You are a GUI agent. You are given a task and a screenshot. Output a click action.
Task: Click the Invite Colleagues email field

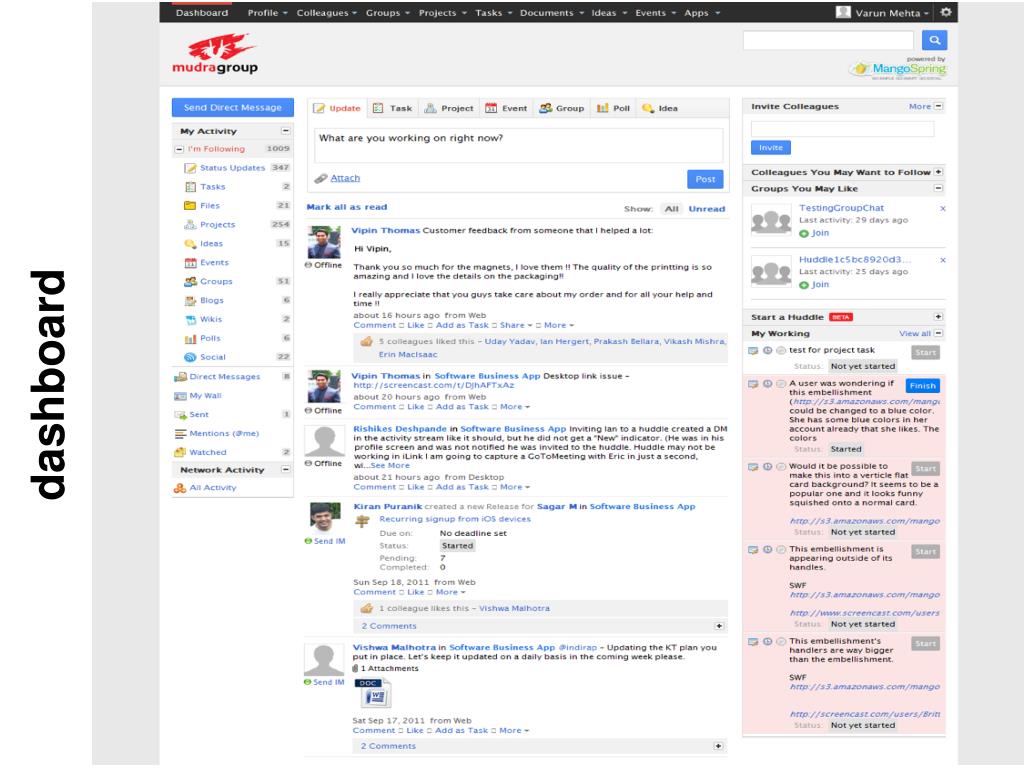tap(842, 129)
